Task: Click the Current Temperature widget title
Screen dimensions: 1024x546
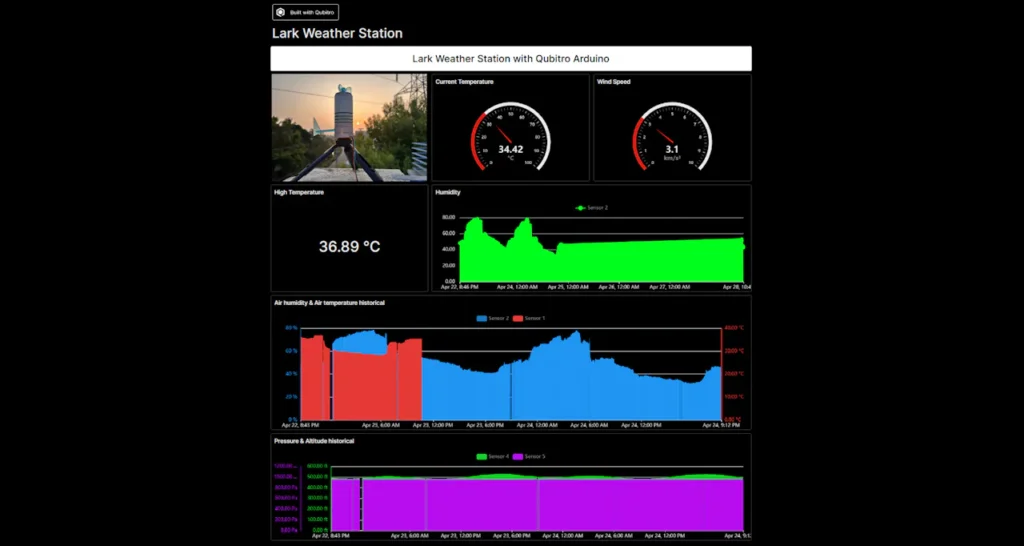Action: (x=464, y=82)
